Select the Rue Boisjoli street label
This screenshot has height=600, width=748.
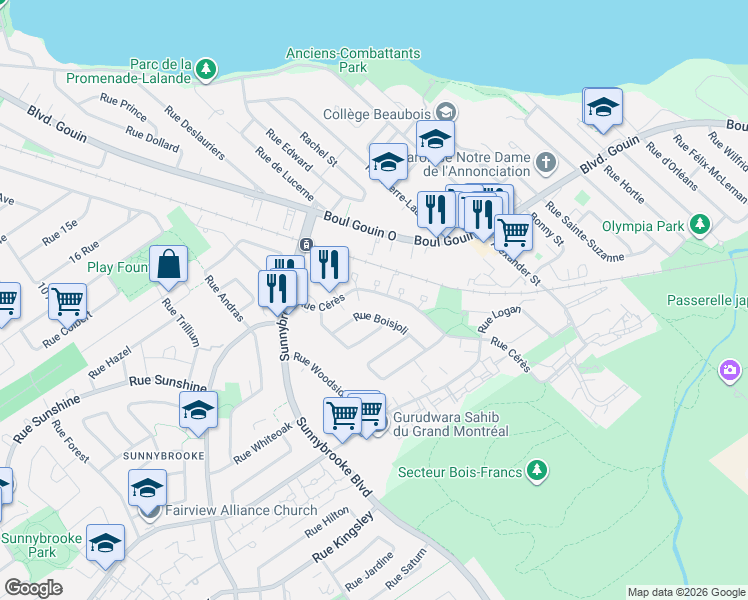[x=381, y=323]
